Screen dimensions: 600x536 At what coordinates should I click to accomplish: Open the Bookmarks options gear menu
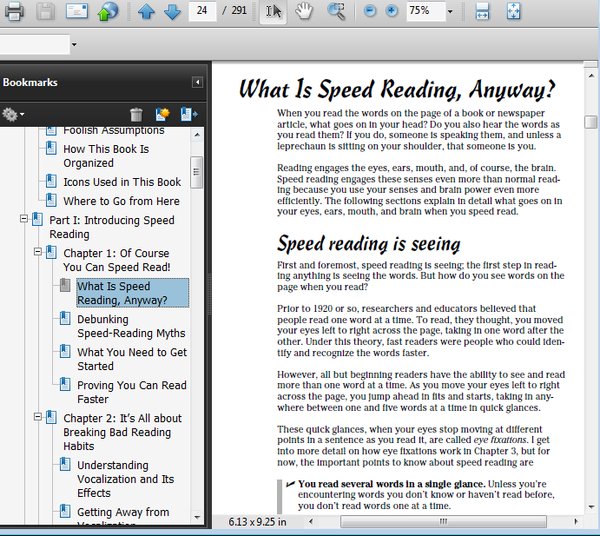click(13, 114)
